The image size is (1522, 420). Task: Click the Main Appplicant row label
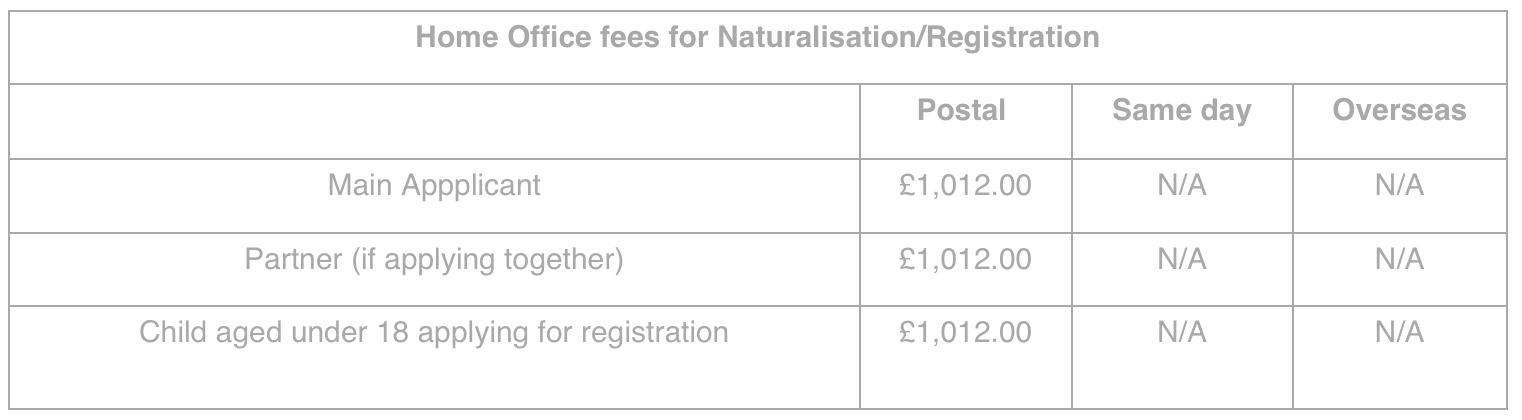click(434, 186)
